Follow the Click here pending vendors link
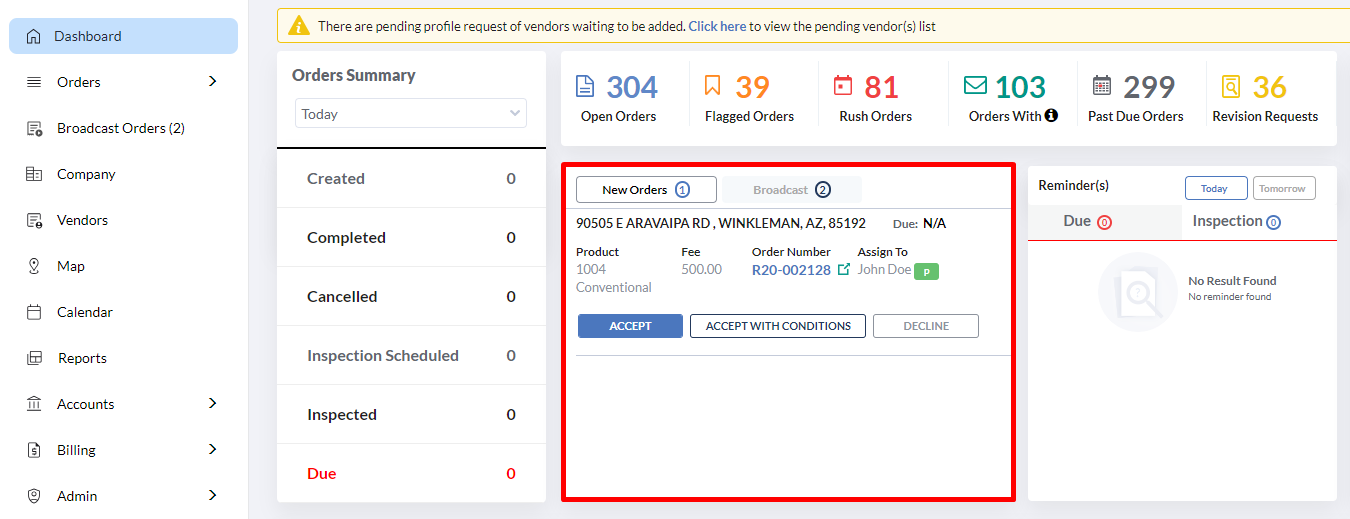Screen dimensions: 1350x519 click(717, 27)
